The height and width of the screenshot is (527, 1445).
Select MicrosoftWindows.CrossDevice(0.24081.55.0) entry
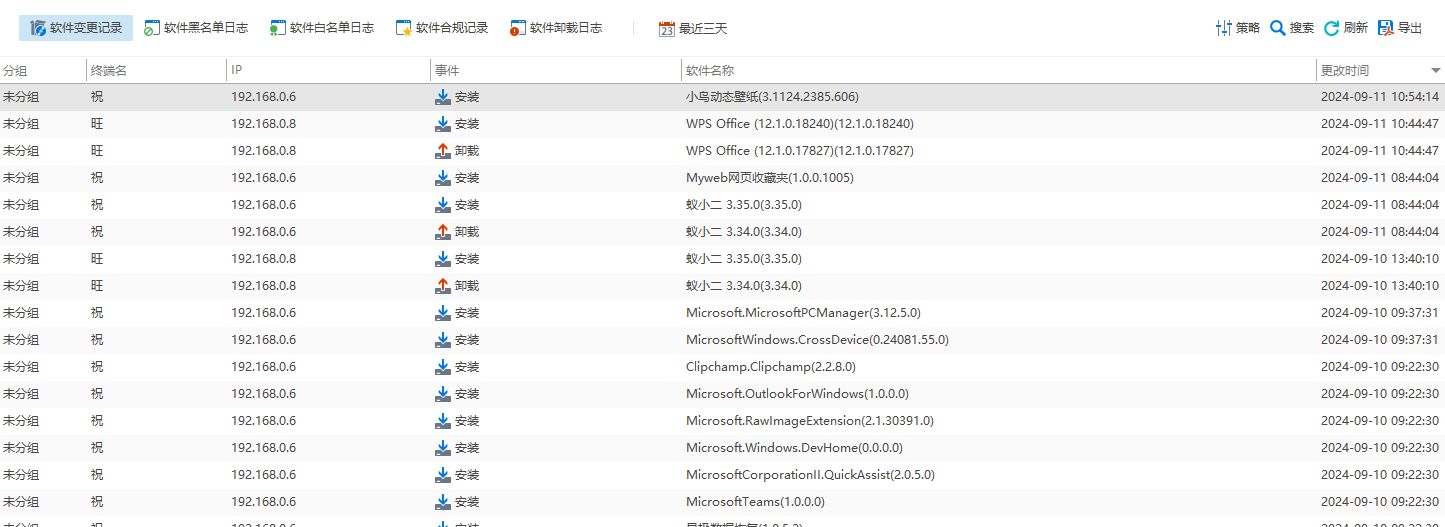click(817, 340)
